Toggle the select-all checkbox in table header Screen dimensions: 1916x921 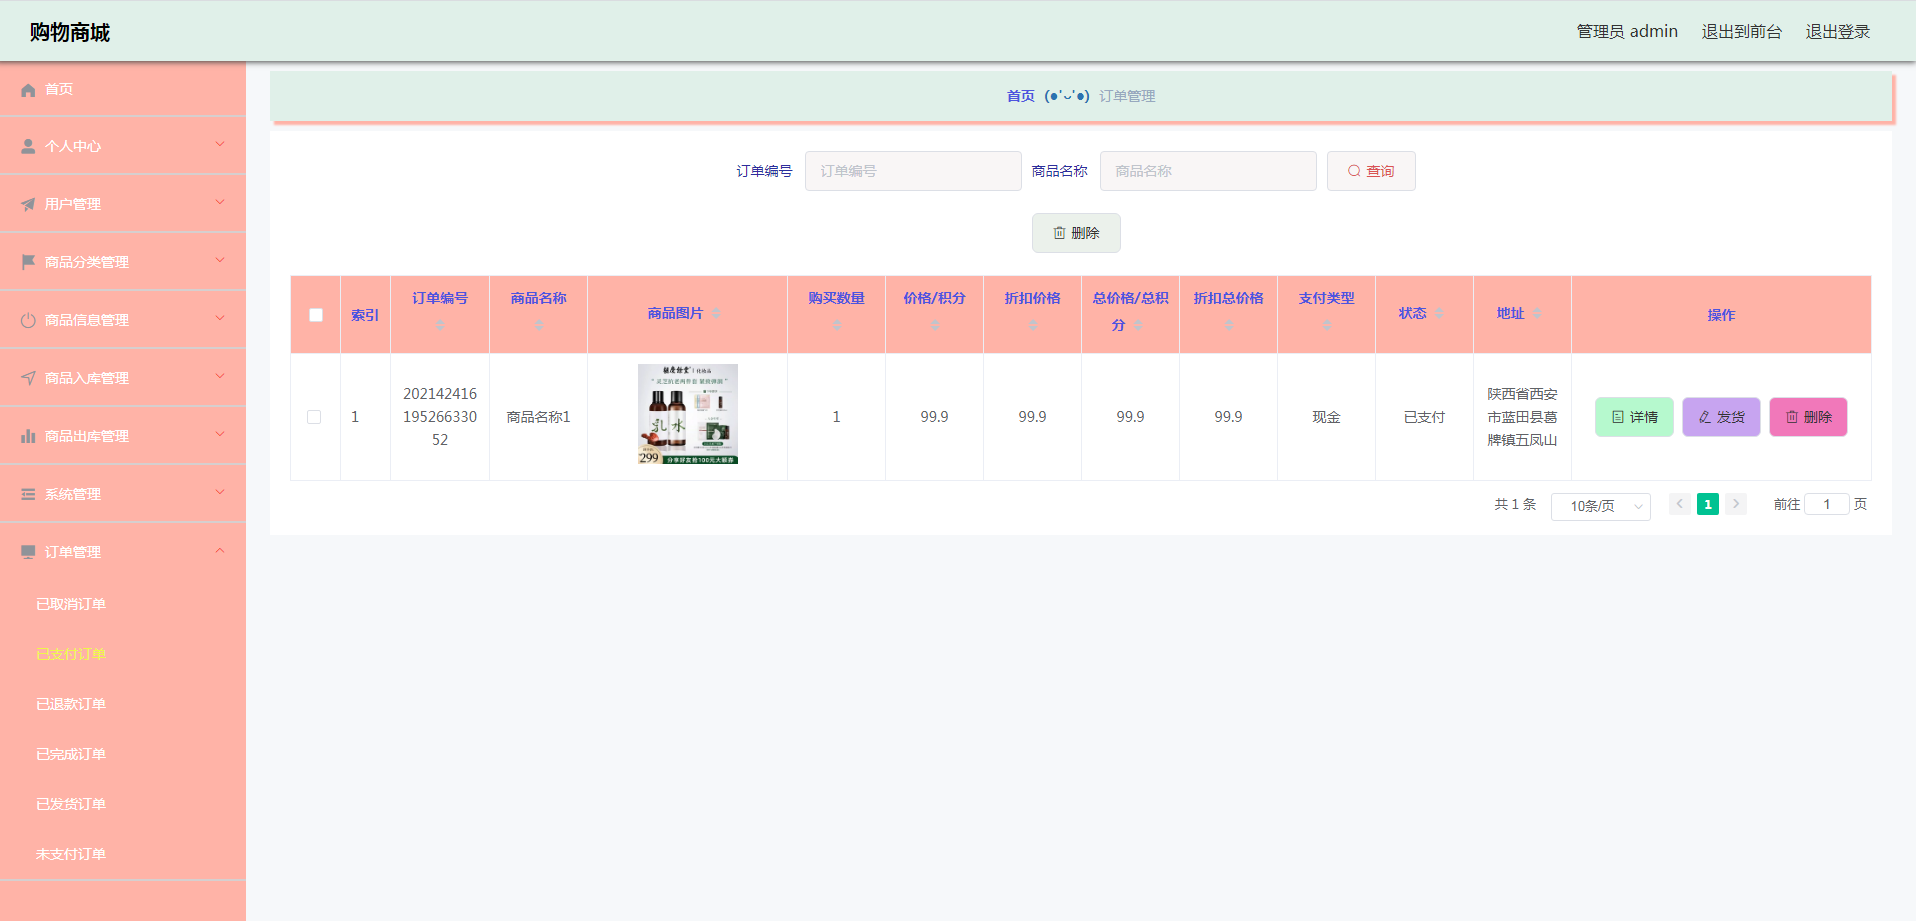(x=316, y=315)
